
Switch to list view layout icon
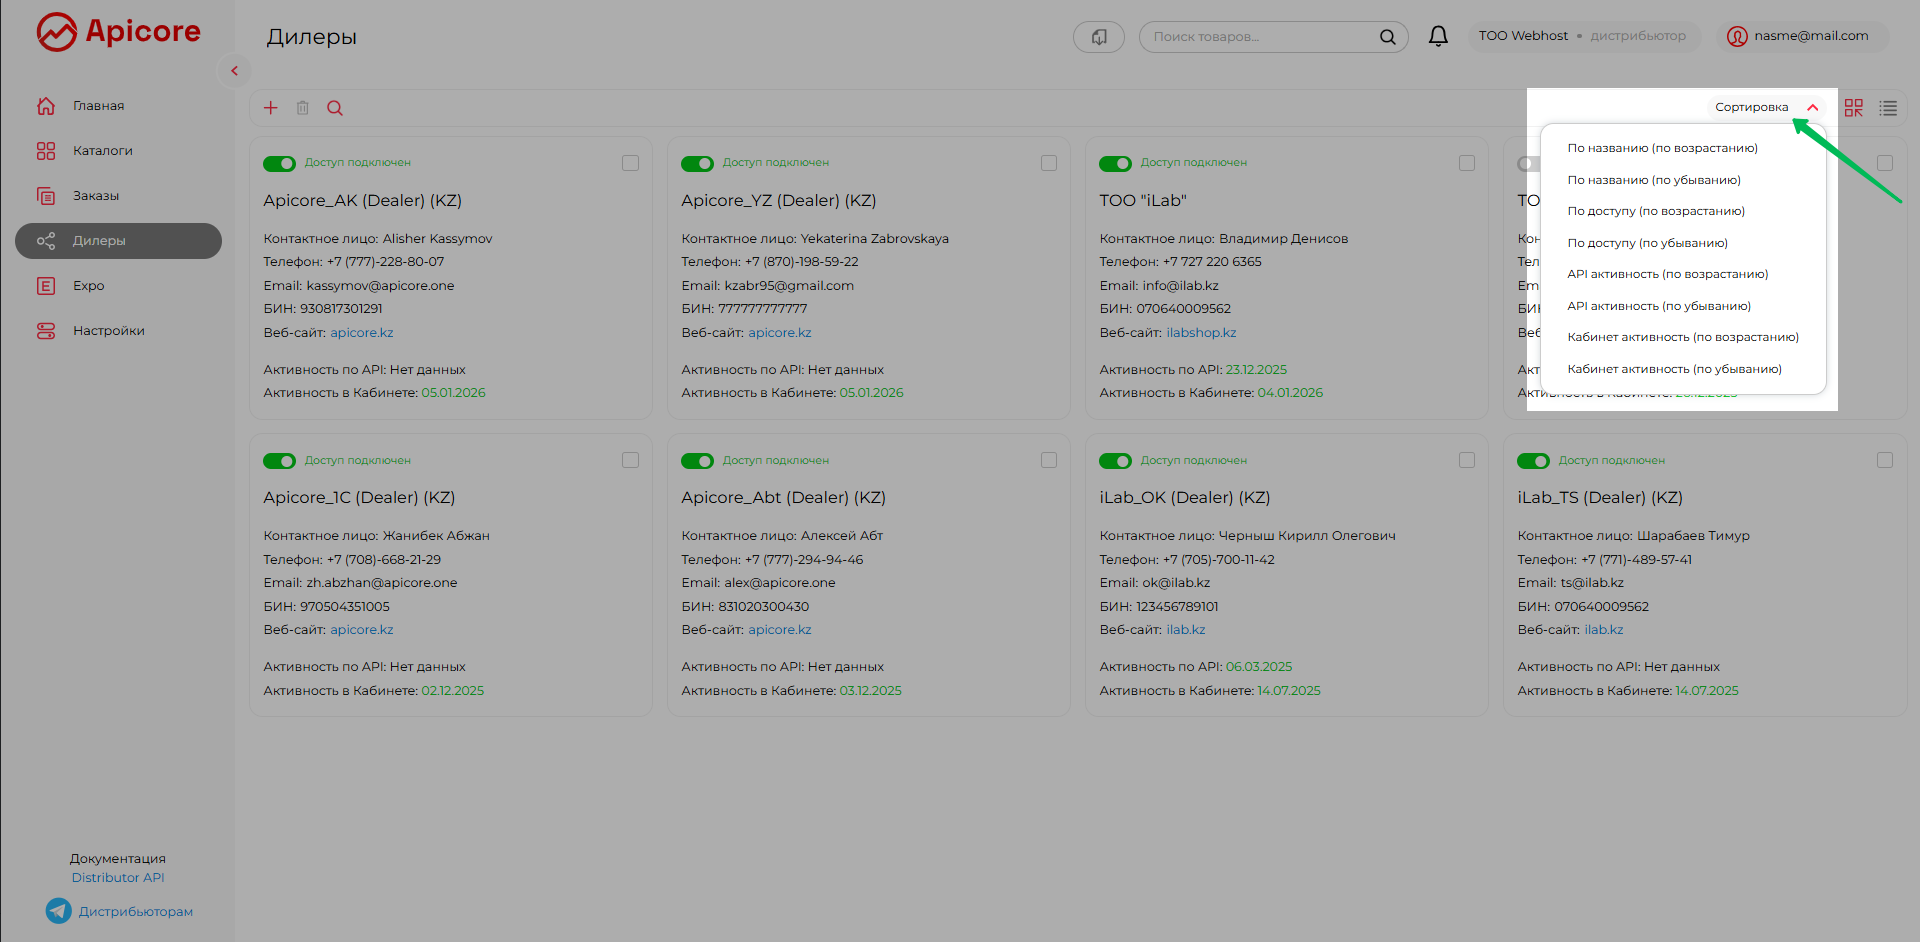click(x=1888, y=108)
